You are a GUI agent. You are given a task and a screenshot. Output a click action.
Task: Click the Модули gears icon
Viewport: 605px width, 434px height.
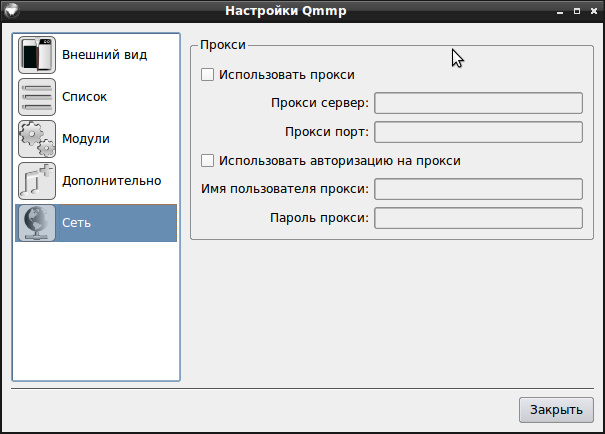(37, 139)
